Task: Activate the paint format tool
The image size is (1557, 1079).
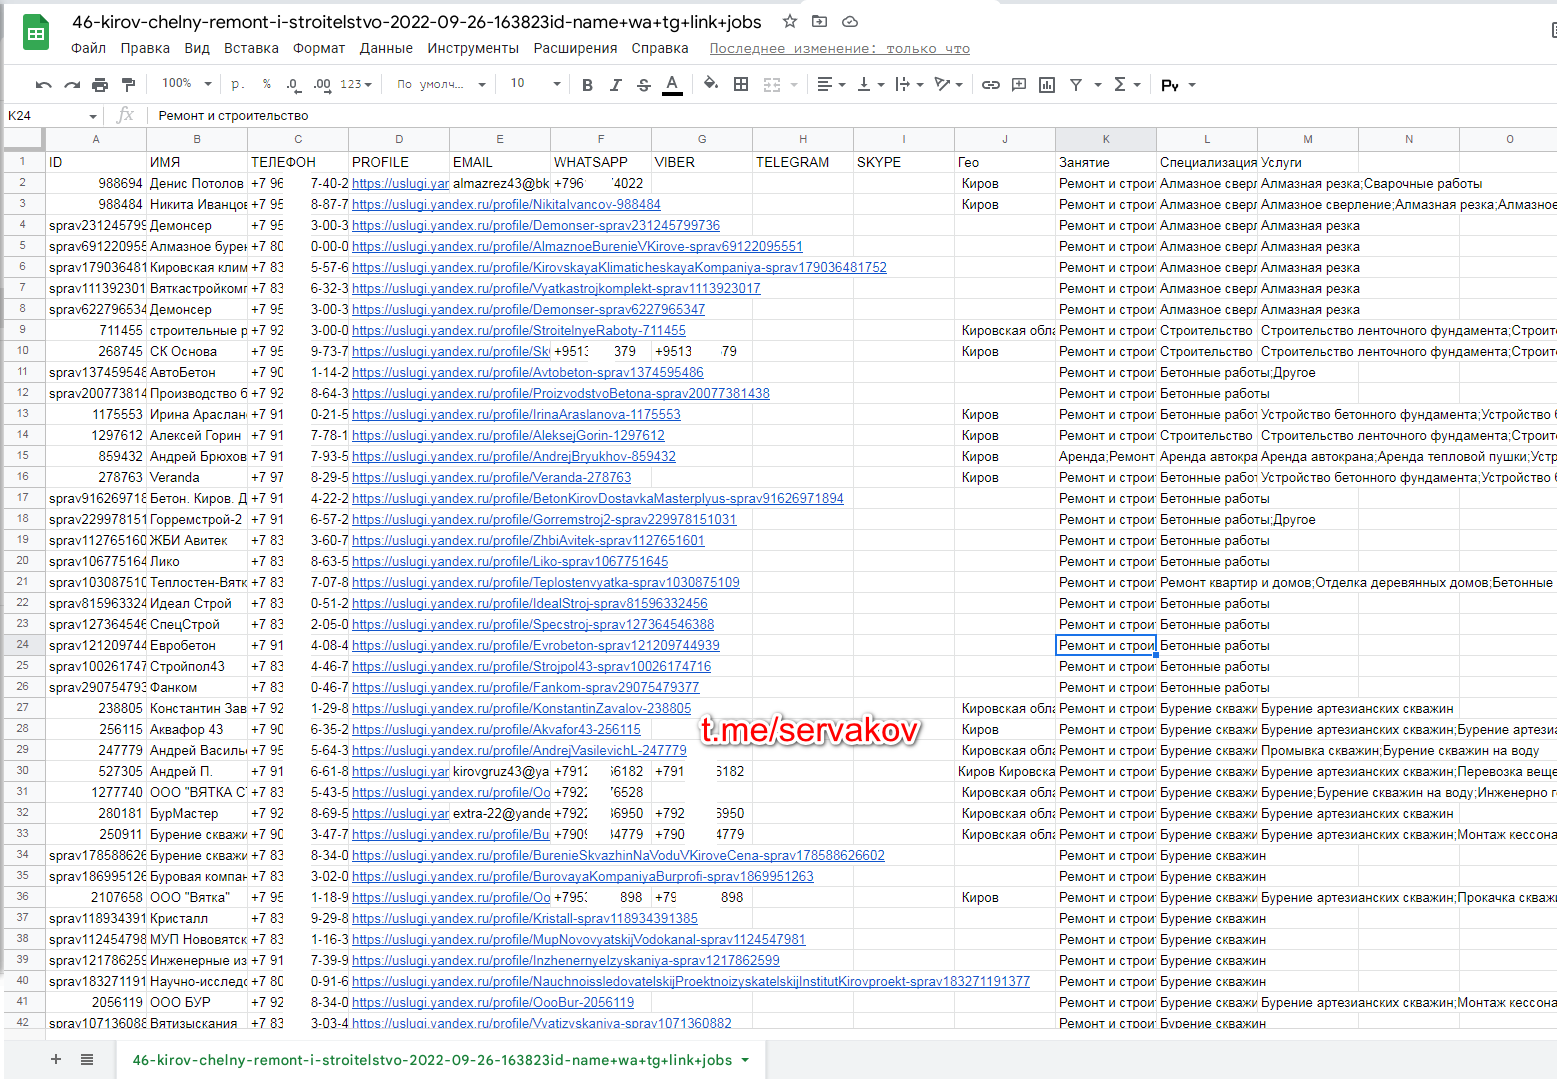Action: click(128, 85)
